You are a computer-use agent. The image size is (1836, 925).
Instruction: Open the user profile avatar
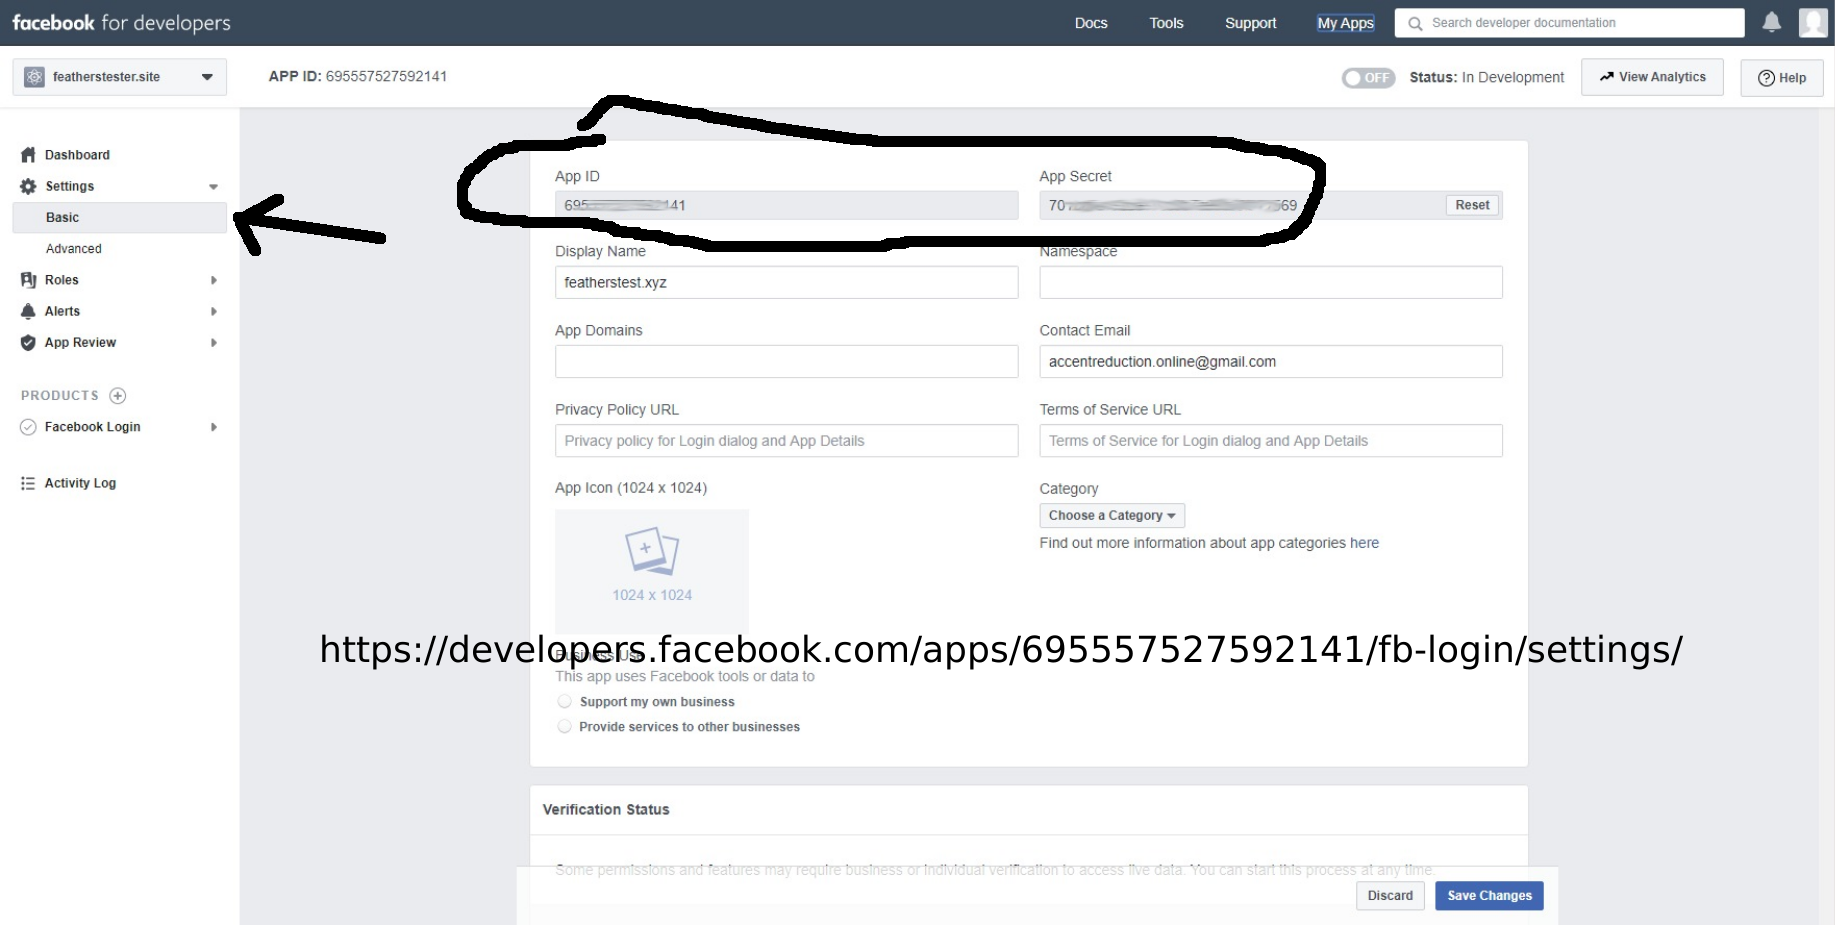(1813, 22)
